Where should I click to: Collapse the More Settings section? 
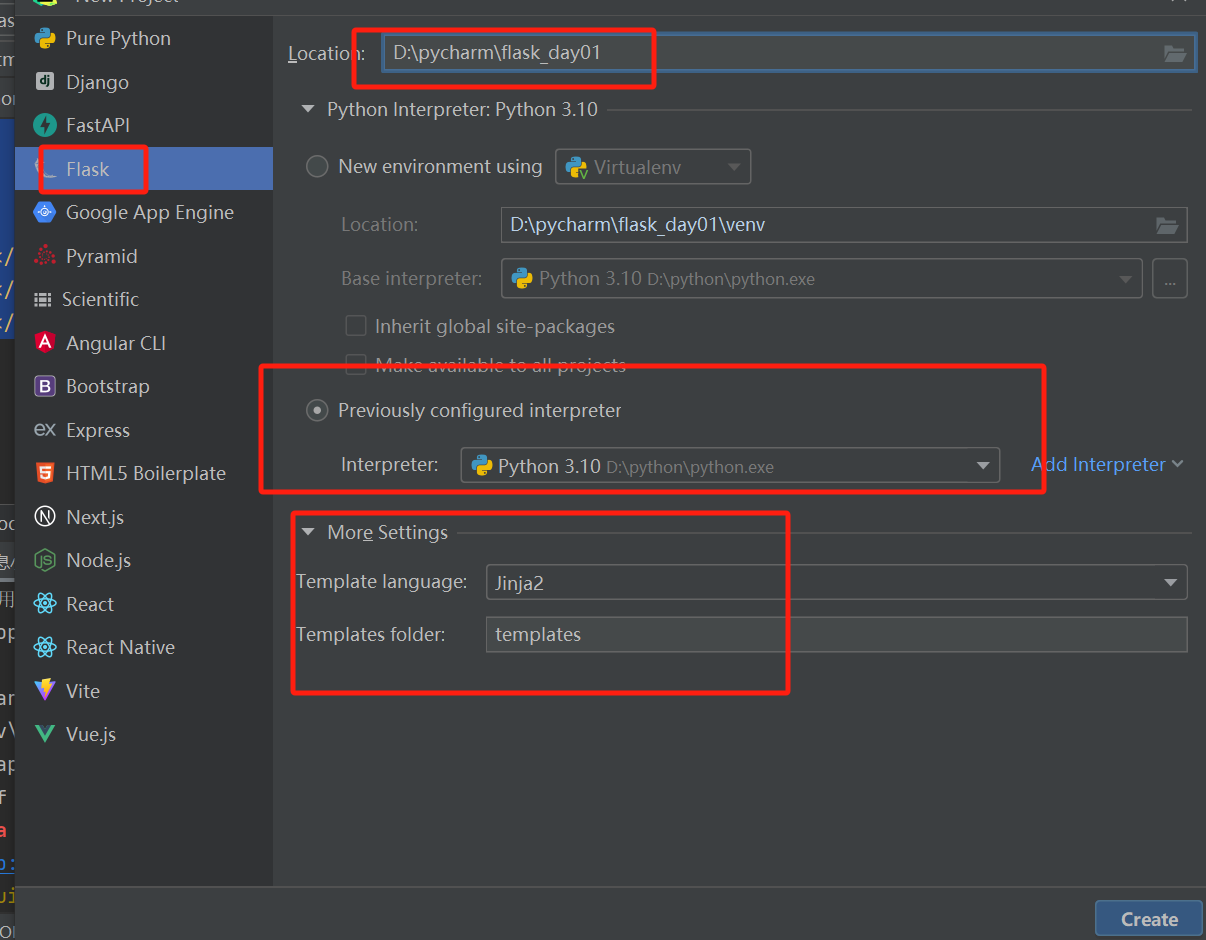point(308,533)
